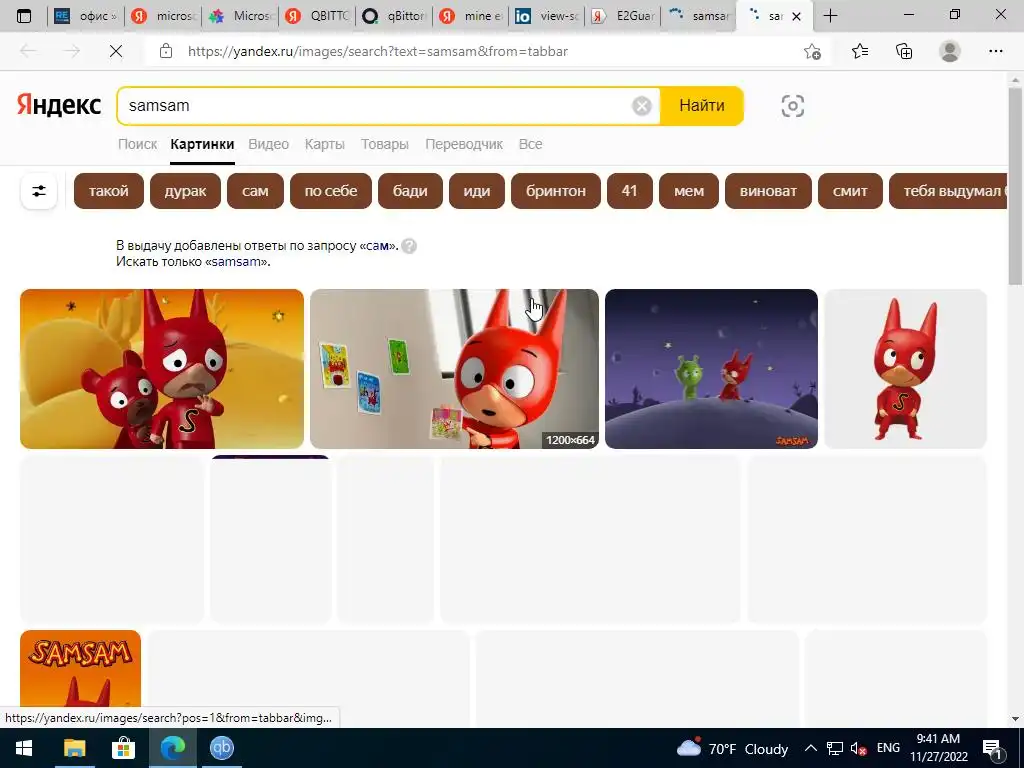
Task: Open the Favorites list icon
Action: click(x=860, y=51)
